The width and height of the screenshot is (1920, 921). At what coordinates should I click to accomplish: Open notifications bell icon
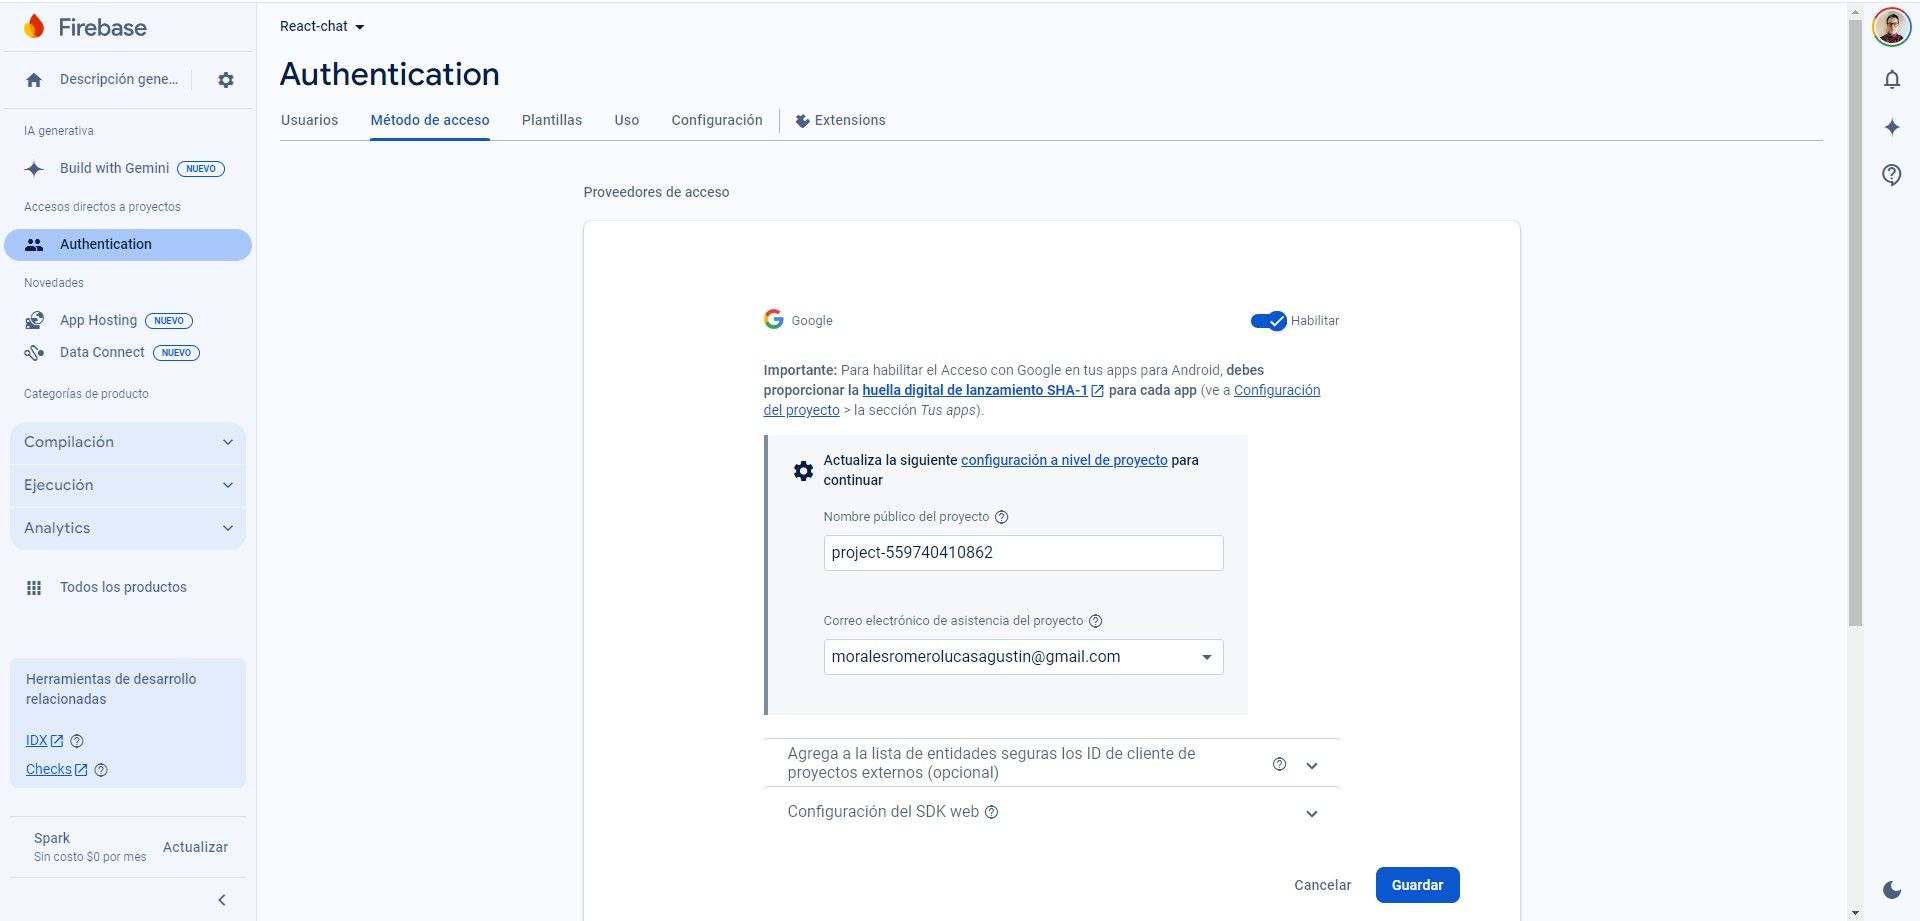tap(1892, 80)
